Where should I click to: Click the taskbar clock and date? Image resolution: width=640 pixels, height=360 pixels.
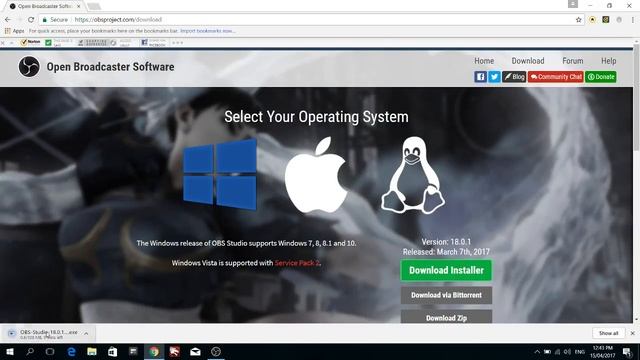pos(602,352)
